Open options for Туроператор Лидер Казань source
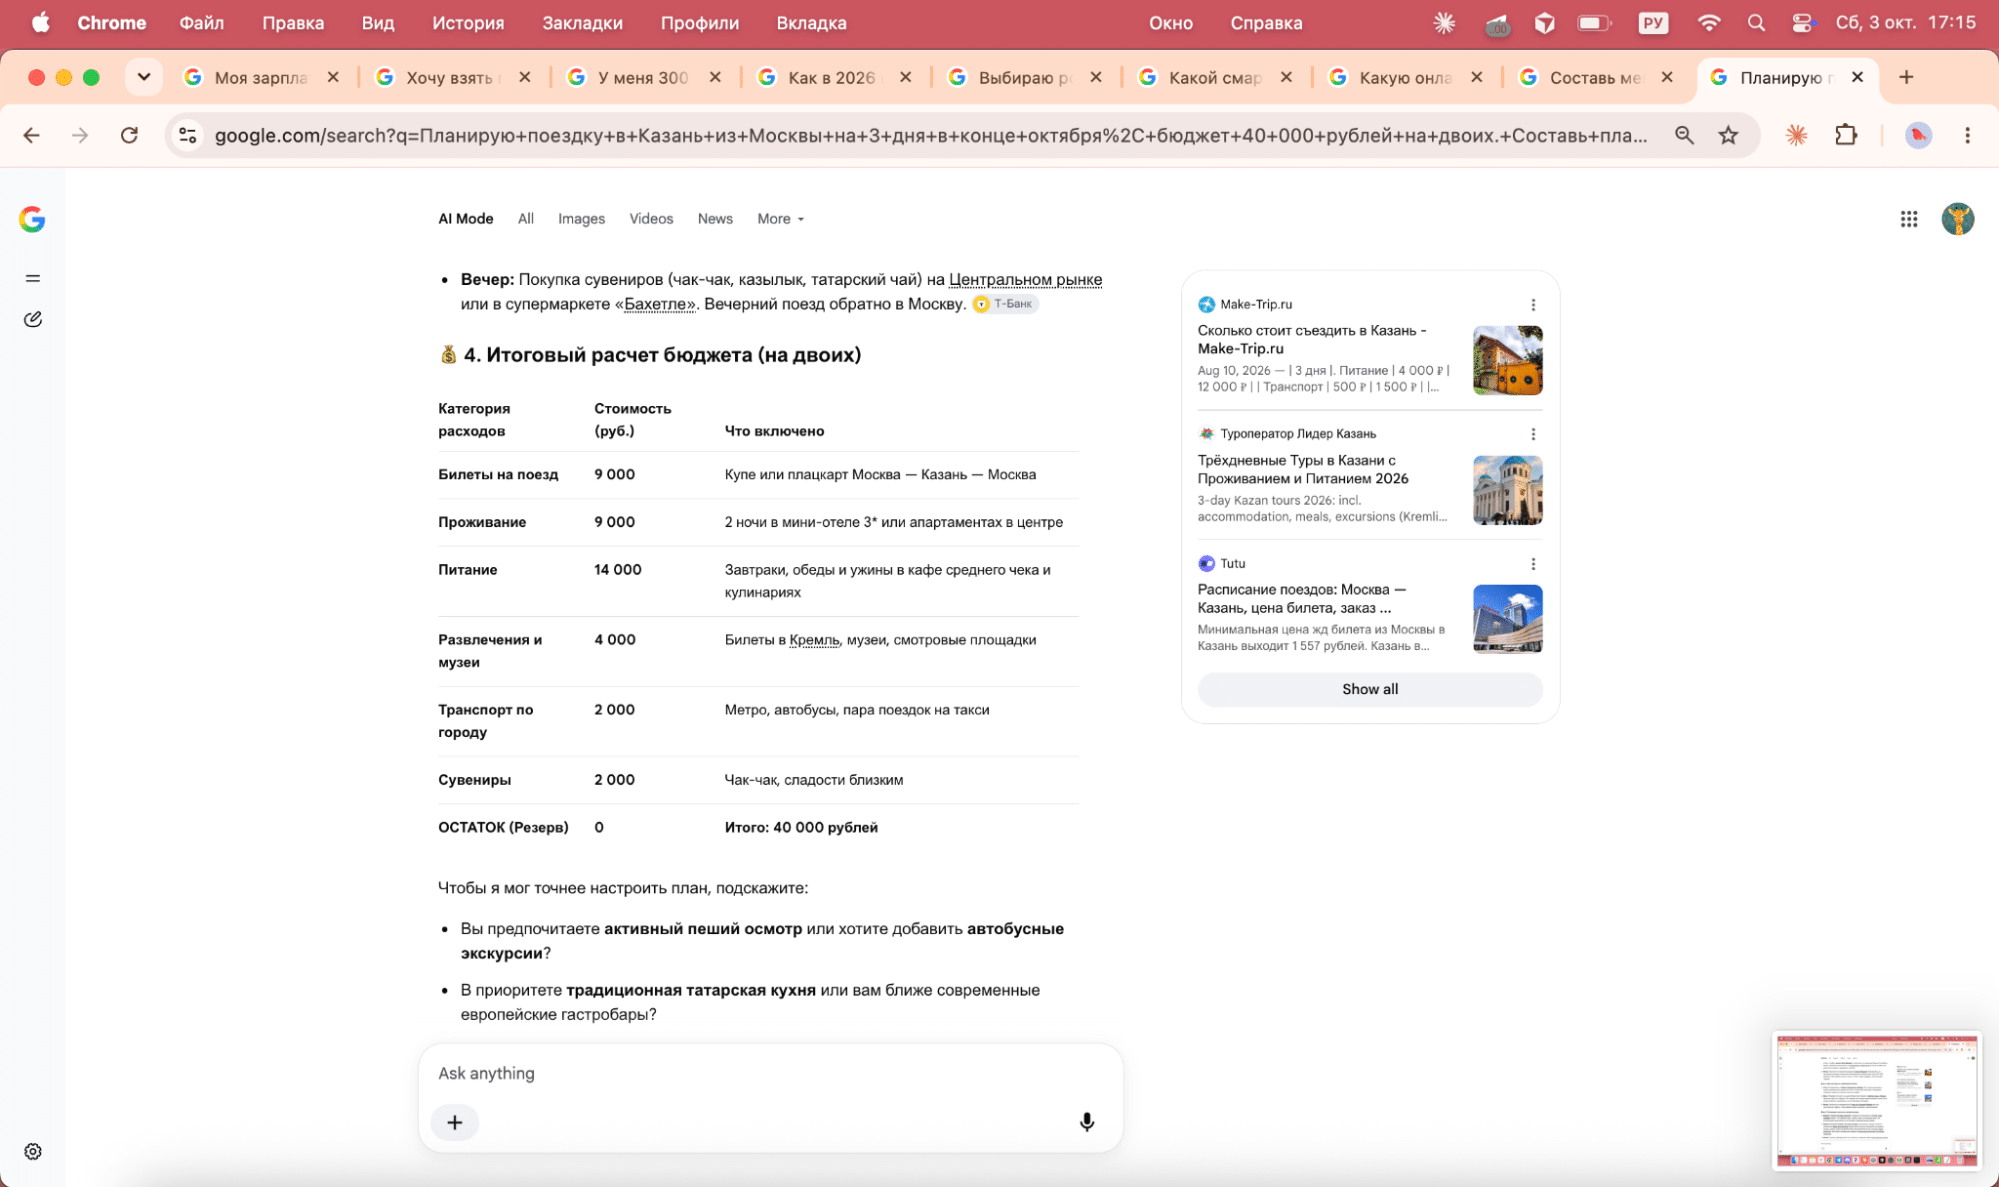 [1533, 434]
